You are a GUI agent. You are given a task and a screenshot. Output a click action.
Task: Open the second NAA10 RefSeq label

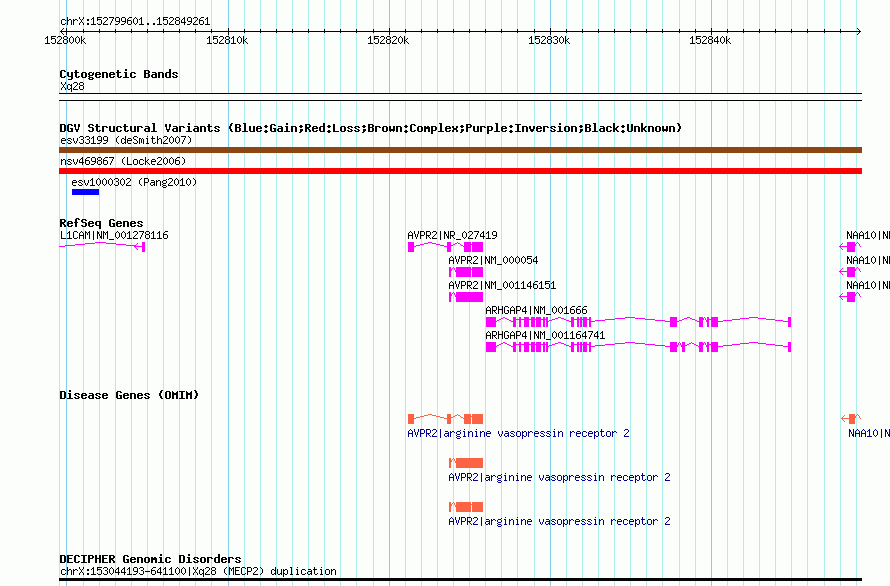(x=868, y=260)
